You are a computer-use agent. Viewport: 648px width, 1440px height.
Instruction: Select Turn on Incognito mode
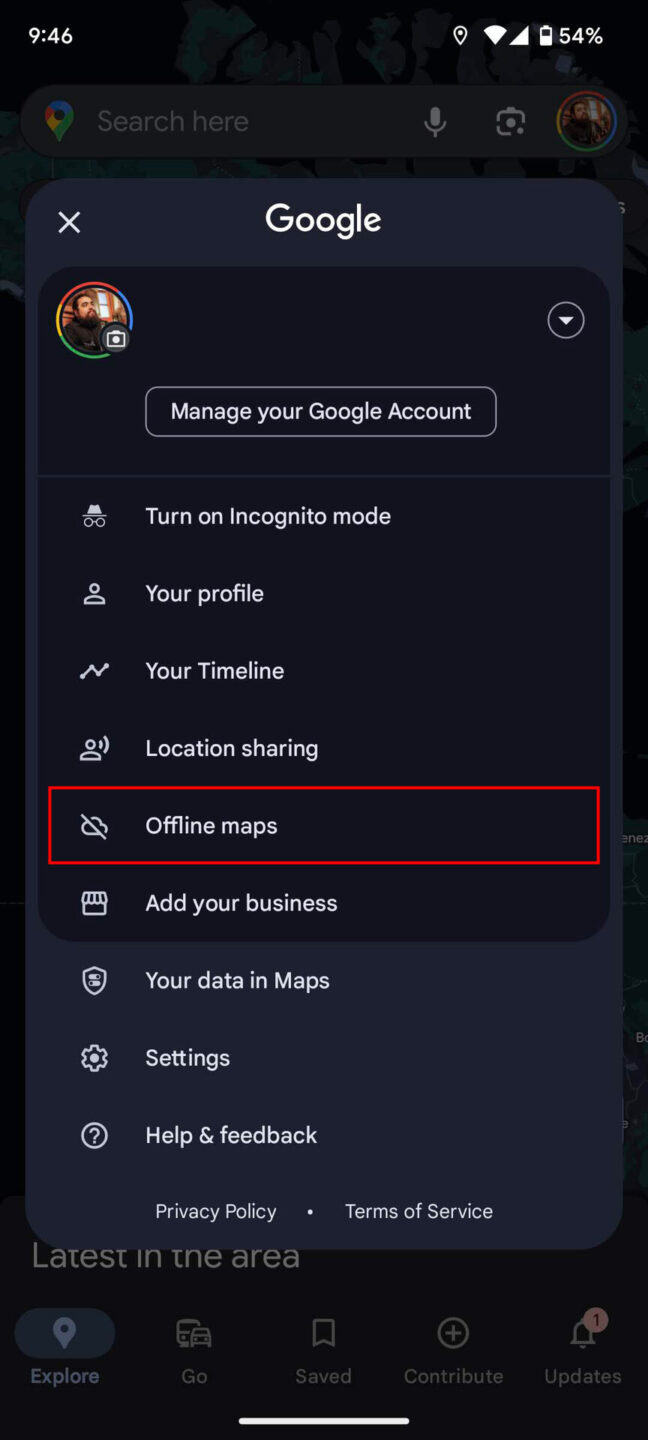click(x=268, y=516)
